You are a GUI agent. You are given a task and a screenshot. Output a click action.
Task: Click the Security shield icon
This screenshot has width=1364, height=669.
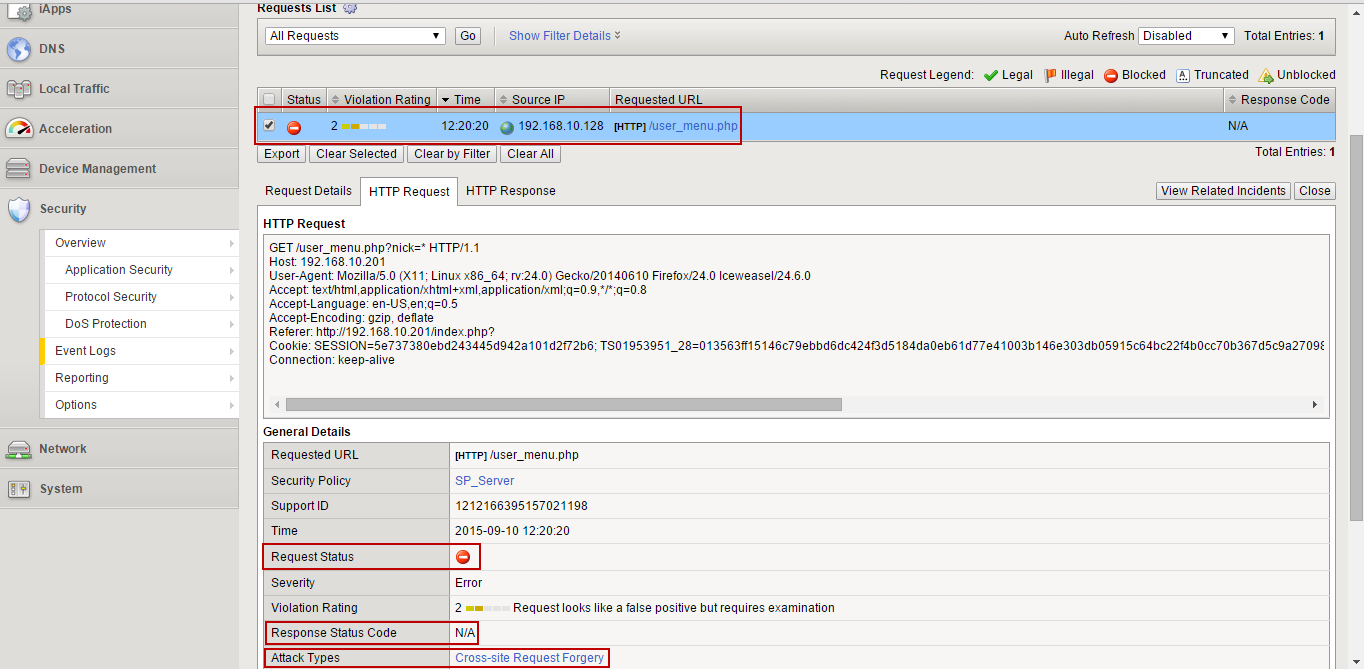19,209
